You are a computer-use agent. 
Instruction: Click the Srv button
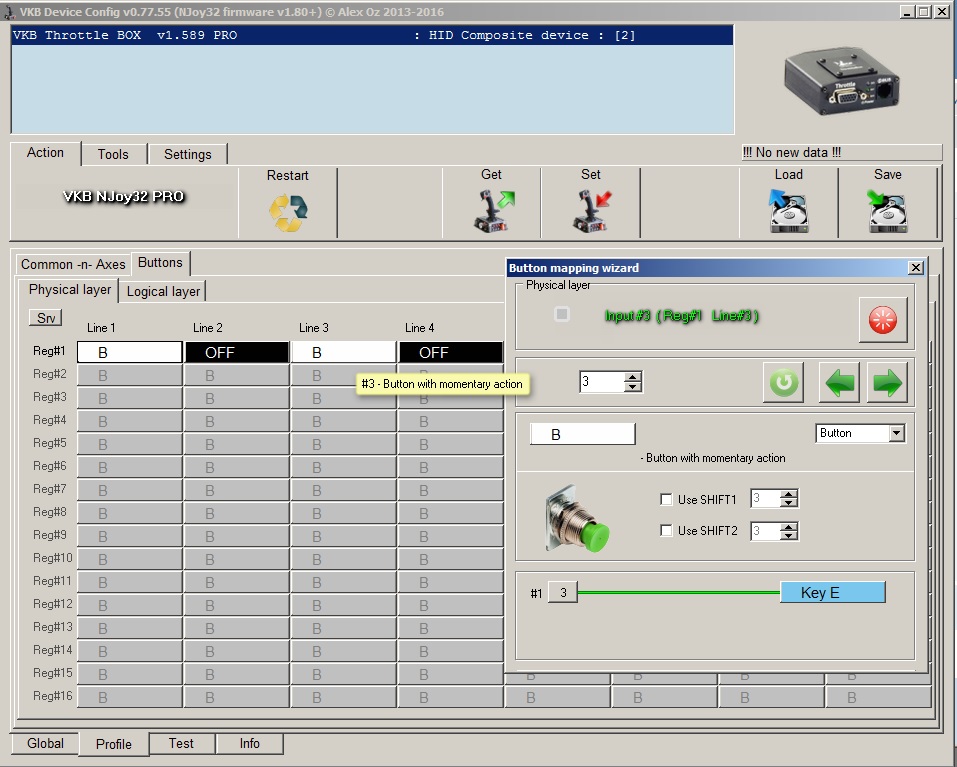[45, 318]
